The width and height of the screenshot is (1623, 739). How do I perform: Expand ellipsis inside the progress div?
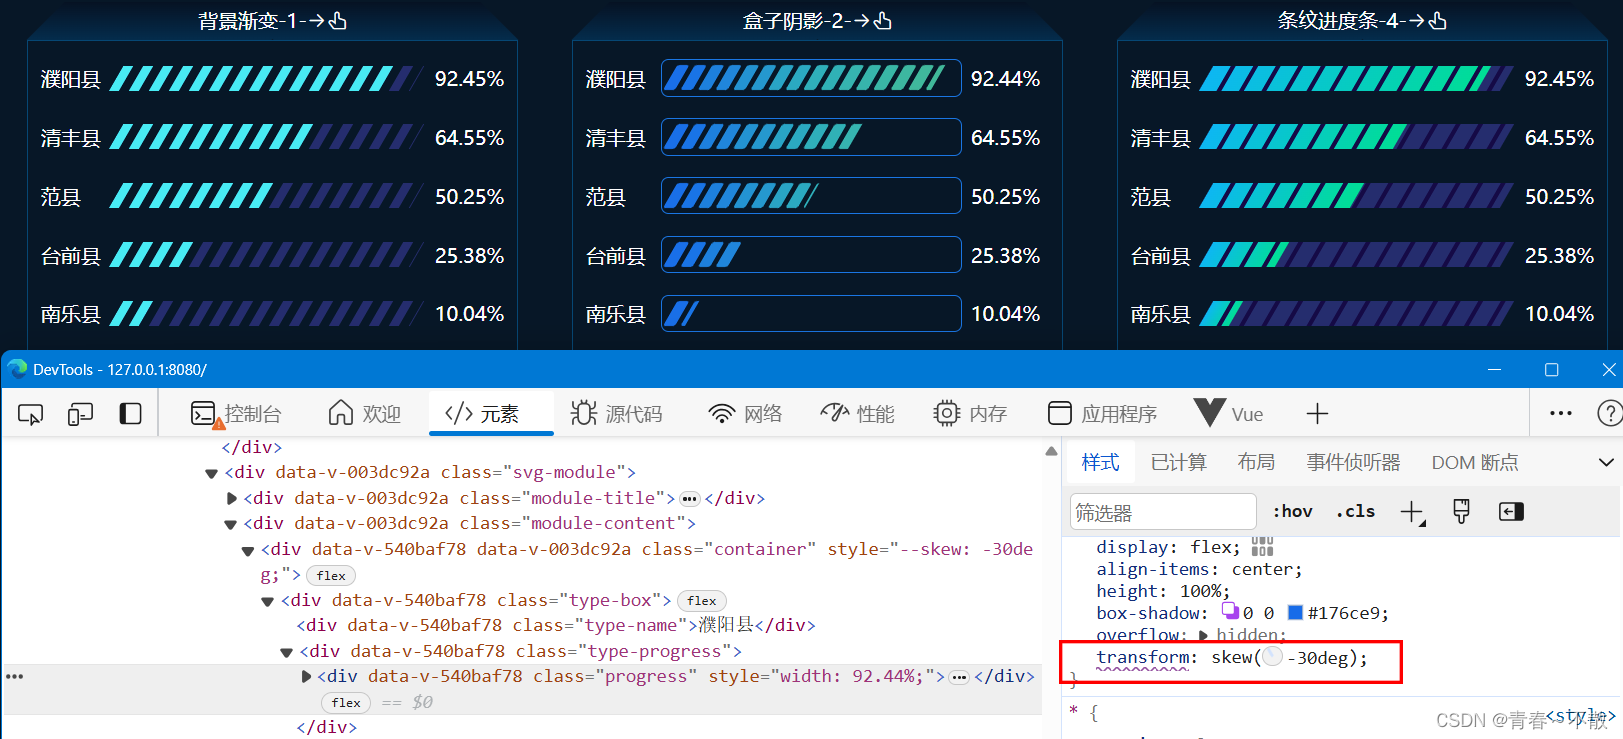point(959,677)
